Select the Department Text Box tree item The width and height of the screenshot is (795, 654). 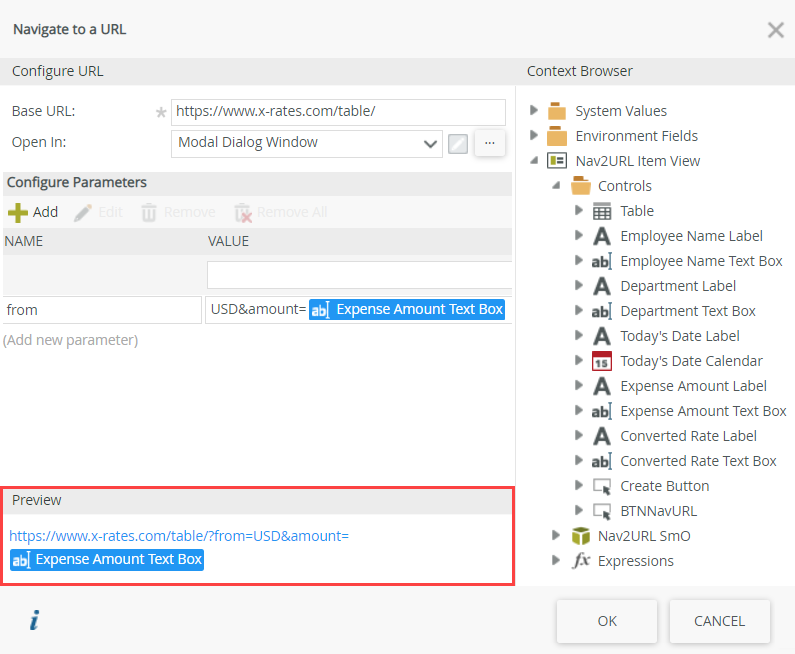(687, 311)
